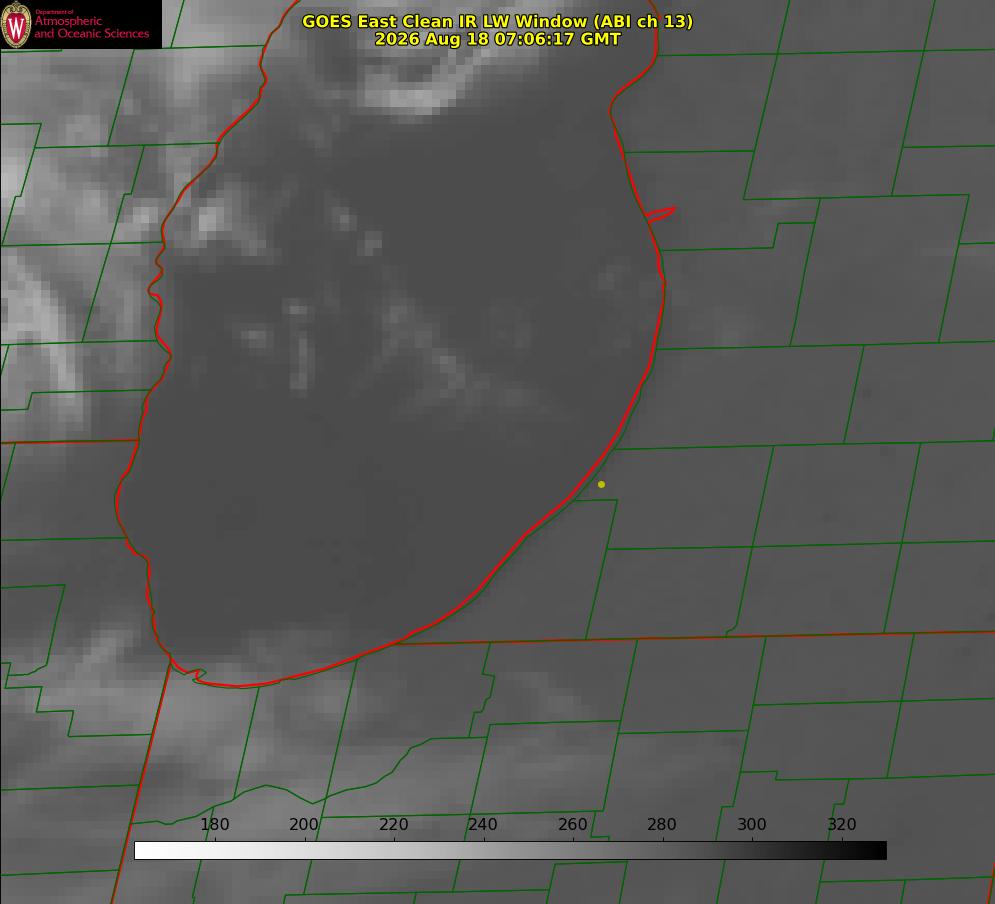Click the 300 colorbar tick label
995x904 pixels.
(x=751, y=824)
